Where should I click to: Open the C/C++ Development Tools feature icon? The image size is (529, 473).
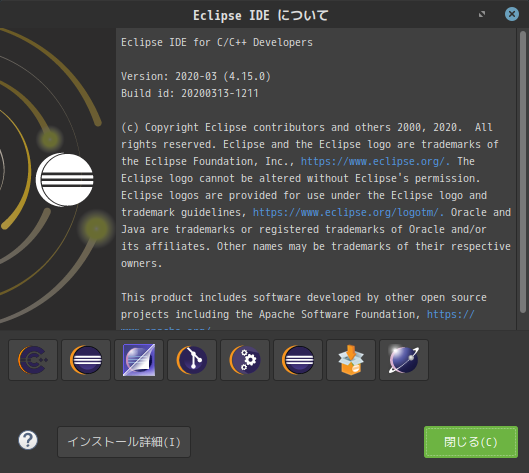click(33, 360)
